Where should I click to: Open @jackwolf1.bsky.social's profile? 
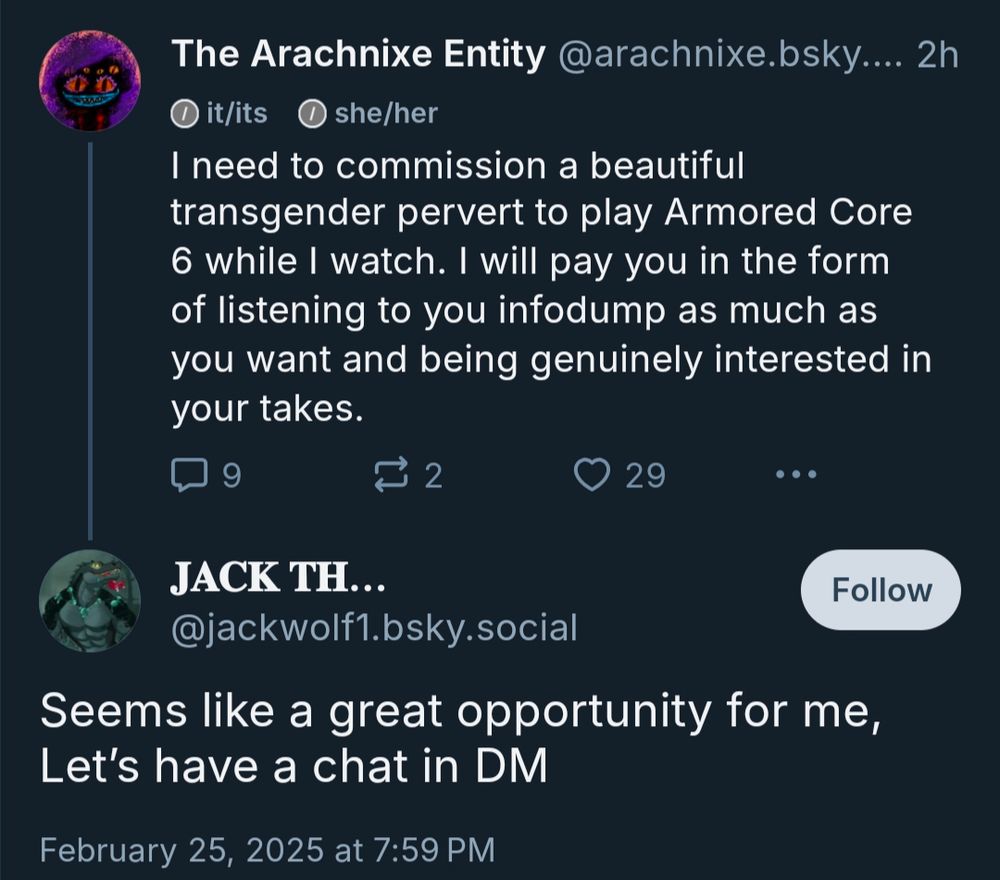click(x=375, y=628)
